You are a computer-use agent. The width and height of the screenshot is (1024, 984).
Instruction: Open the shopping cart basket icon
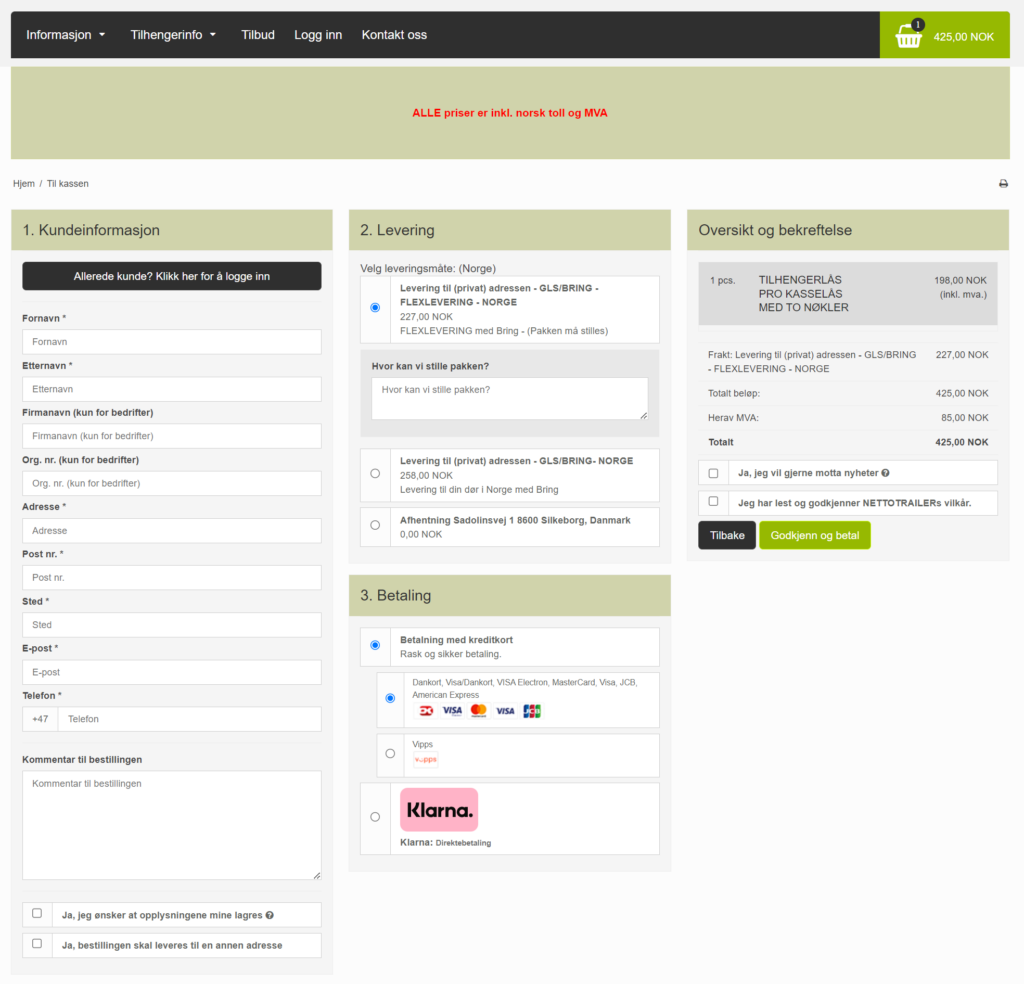(x=908, y=36)
